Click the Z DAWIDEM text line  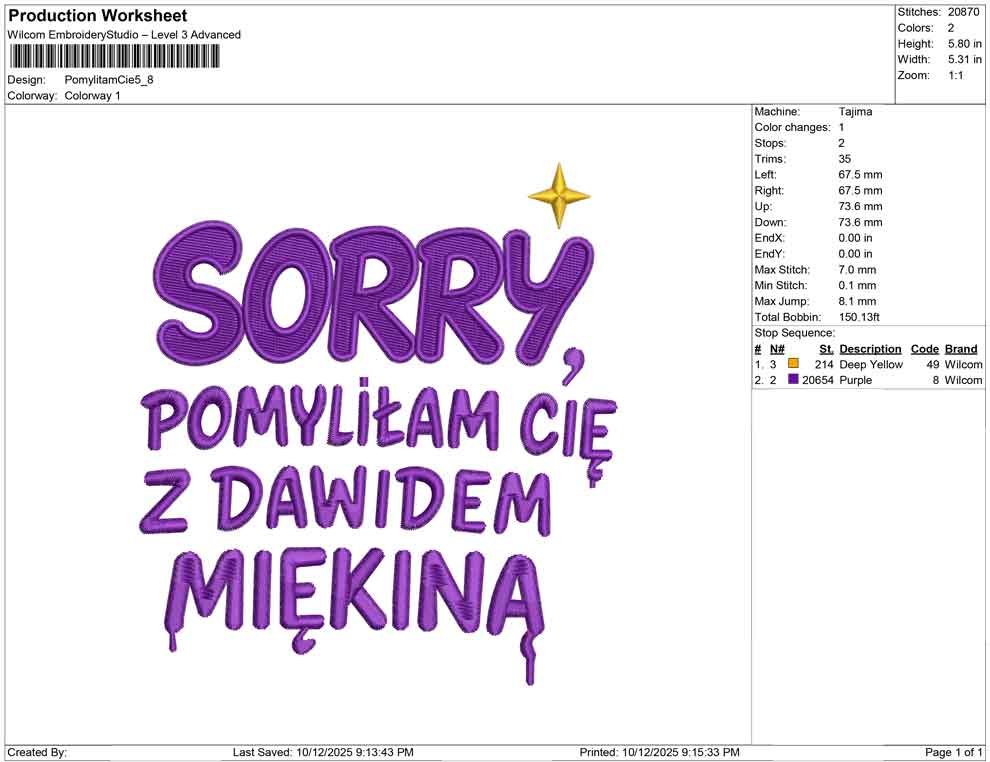tap(344, 502)
